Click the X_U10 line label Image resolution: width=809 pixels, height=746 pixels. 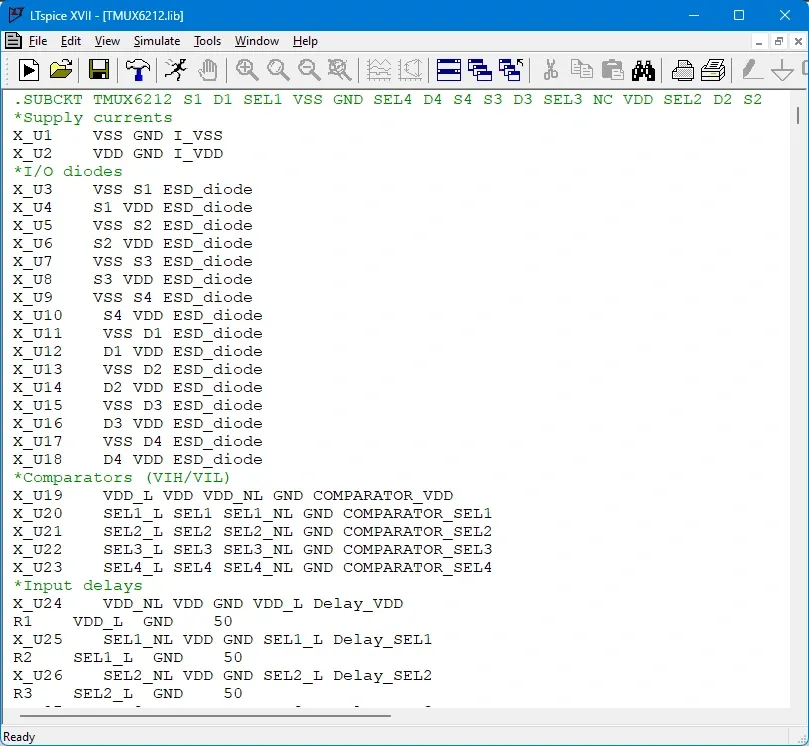38,315
